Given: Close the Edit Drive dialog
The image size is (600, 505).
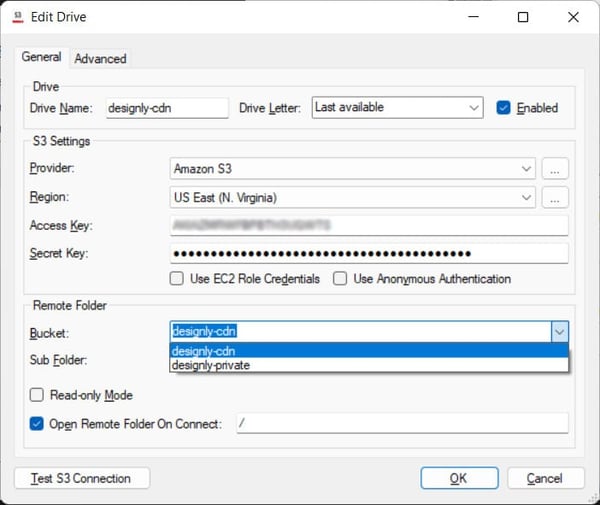Looking at the screenshot, I should (573, 17).
